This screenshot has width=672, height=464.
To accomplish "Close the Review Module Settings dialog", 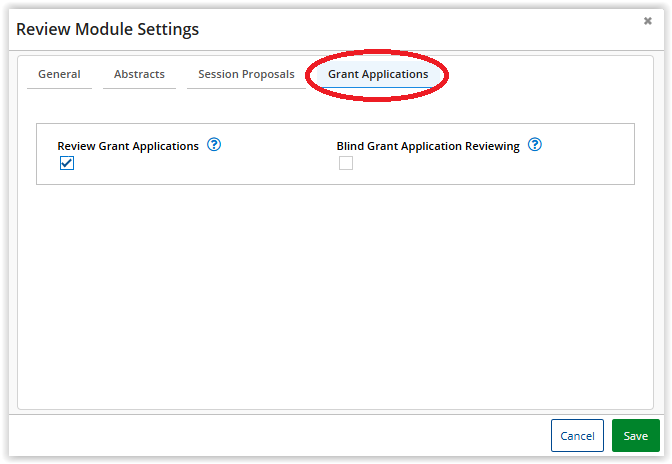I will tap(648, 21).
